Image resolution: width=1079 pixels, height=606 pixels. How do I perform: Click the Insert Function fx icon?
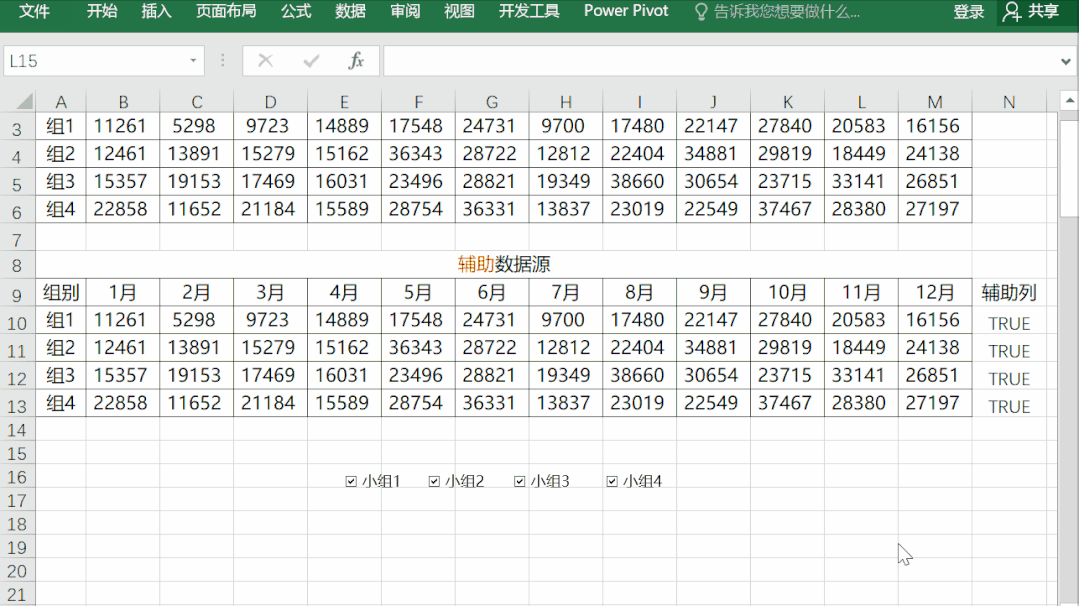click(356, 61)
